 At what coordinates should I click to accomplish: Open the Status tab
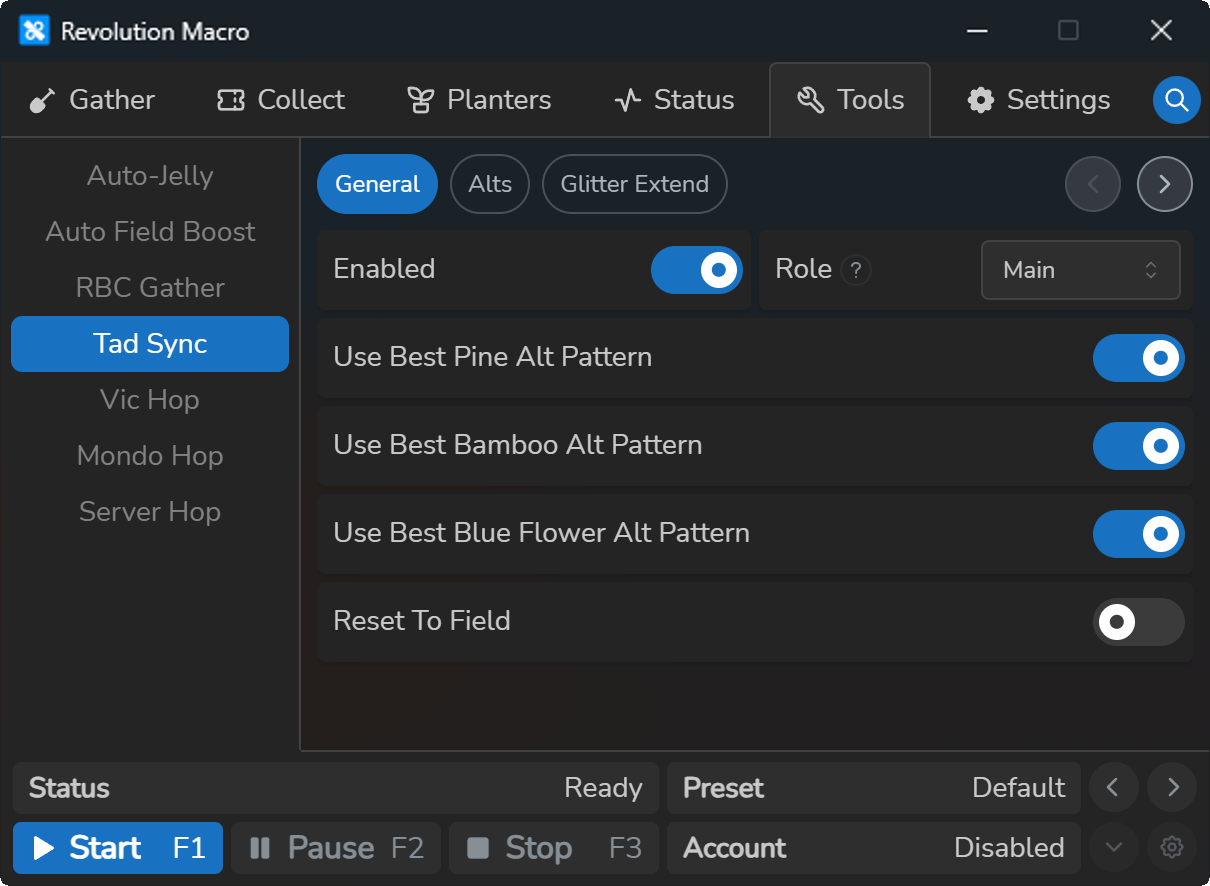tap(674, 100)
